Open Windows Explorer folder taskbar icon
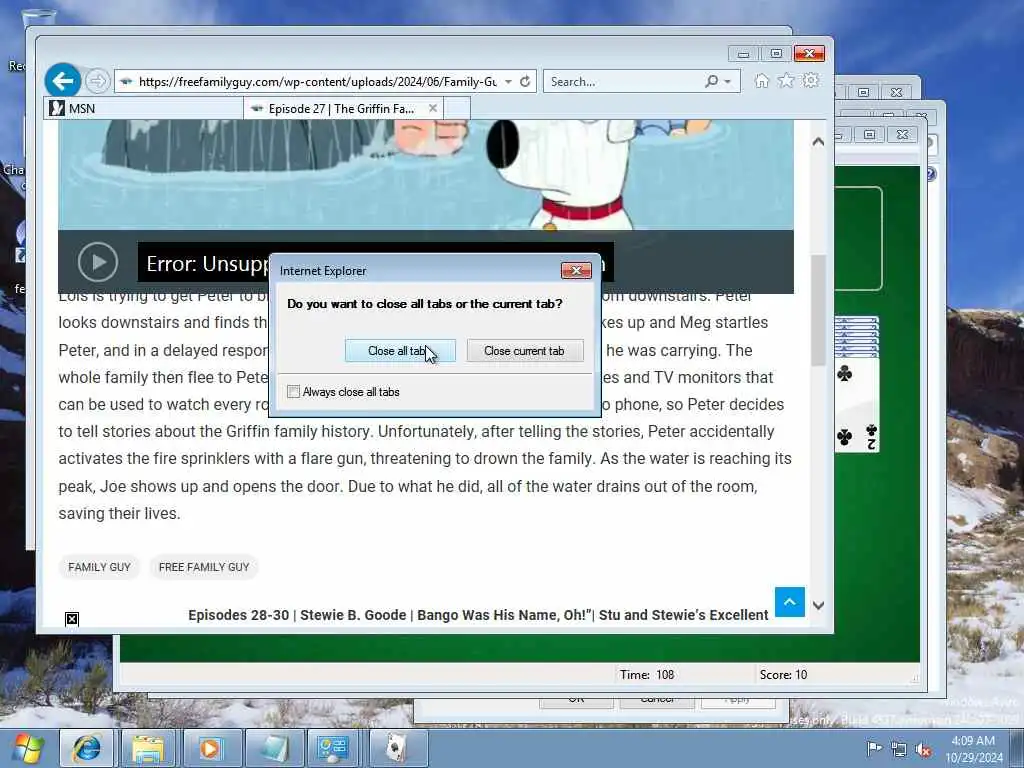 point(148,748)
